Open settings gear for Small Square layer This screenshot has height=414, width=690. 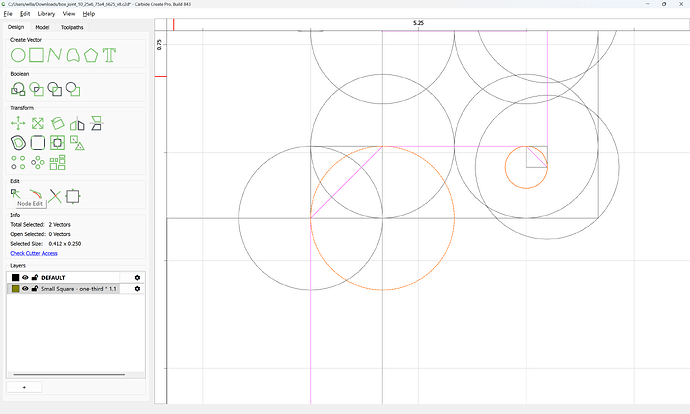click(137, 289)
